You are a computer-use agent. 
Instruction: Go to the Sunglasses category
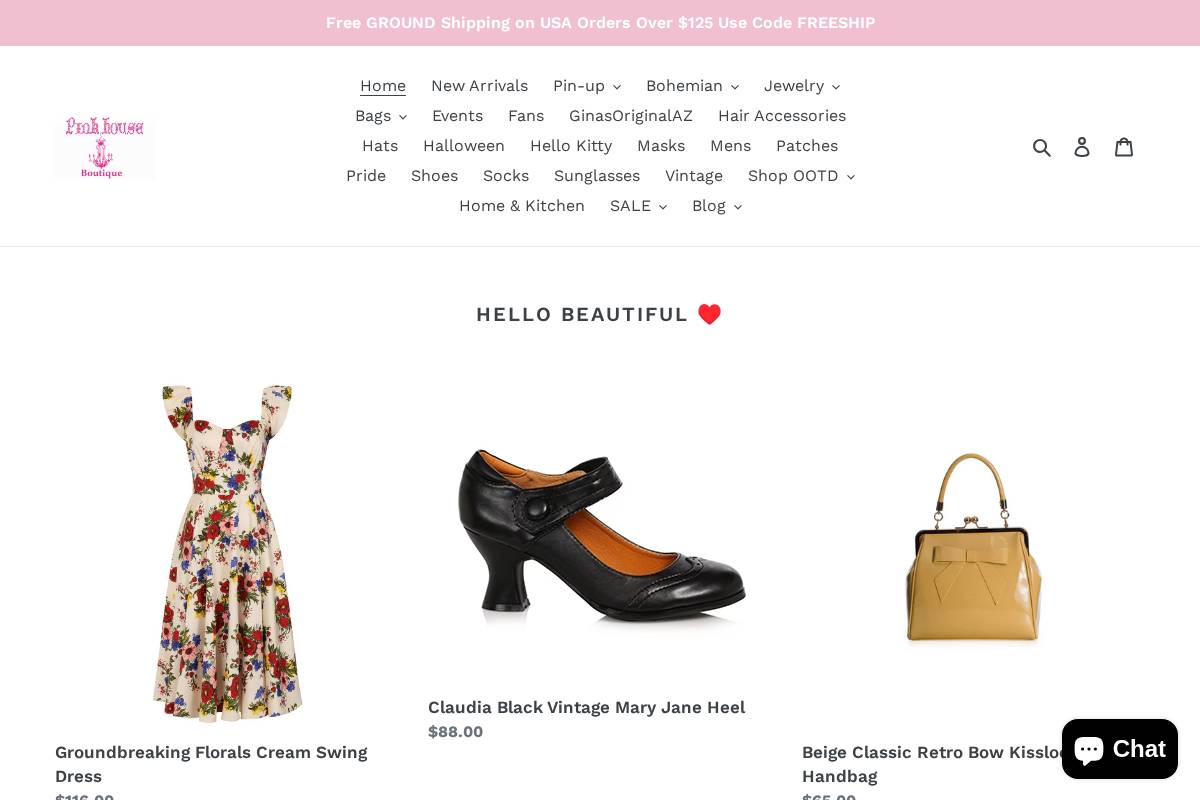(597, 176)
